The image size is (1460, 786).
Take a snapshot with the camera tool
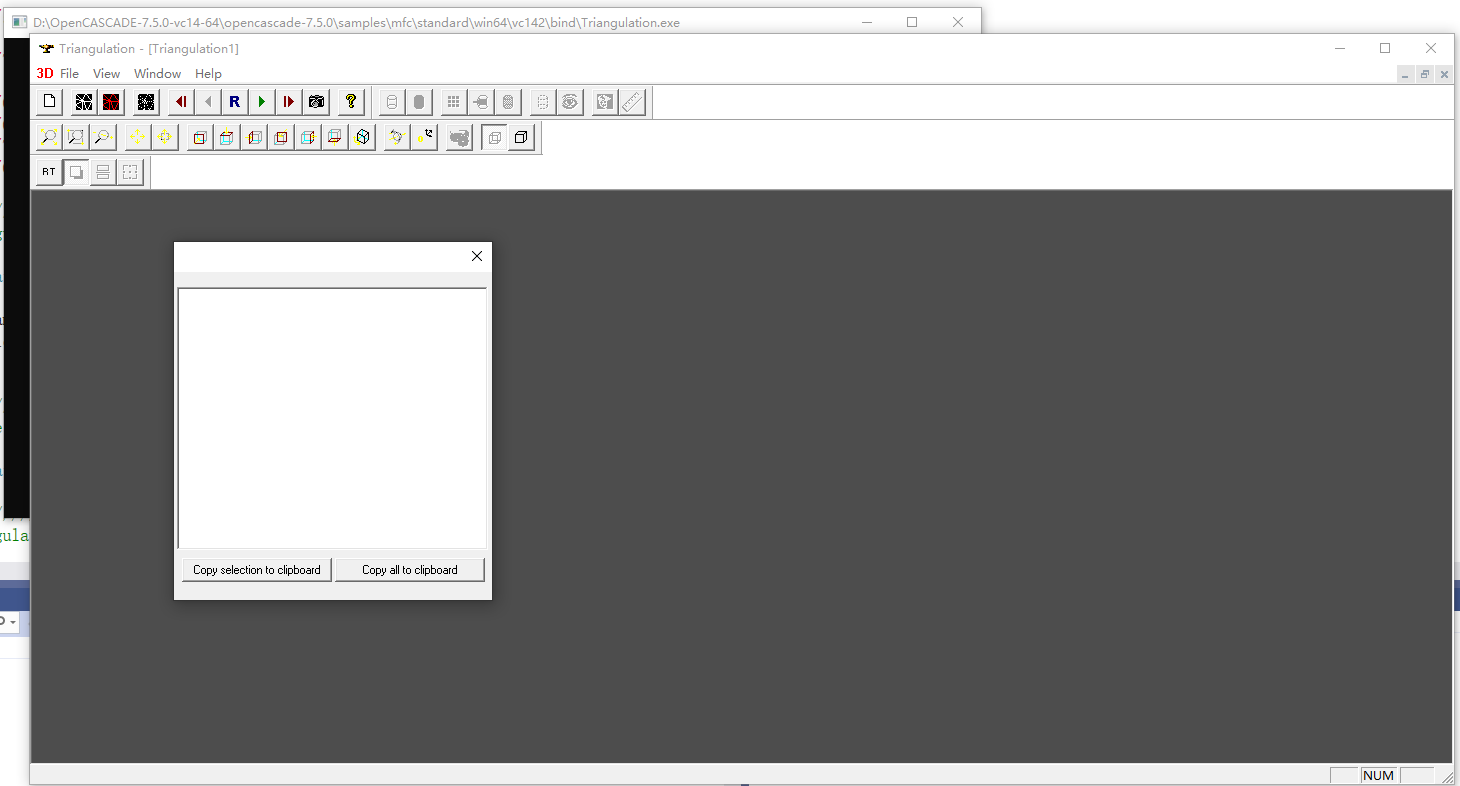316,101
